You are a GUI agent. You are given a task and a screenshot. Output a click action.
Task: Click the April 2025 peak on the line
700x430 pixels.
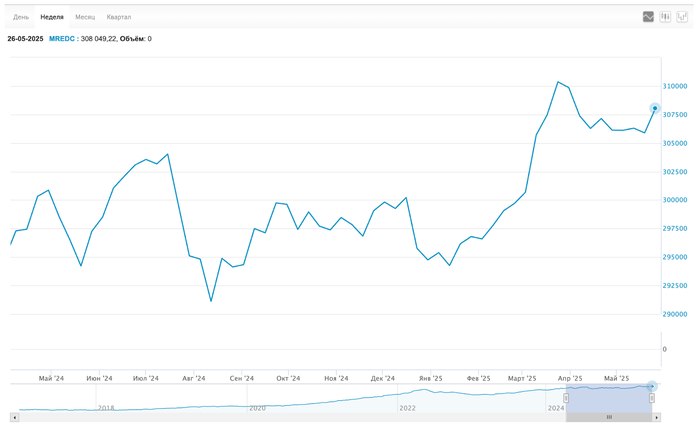[558, 82]
